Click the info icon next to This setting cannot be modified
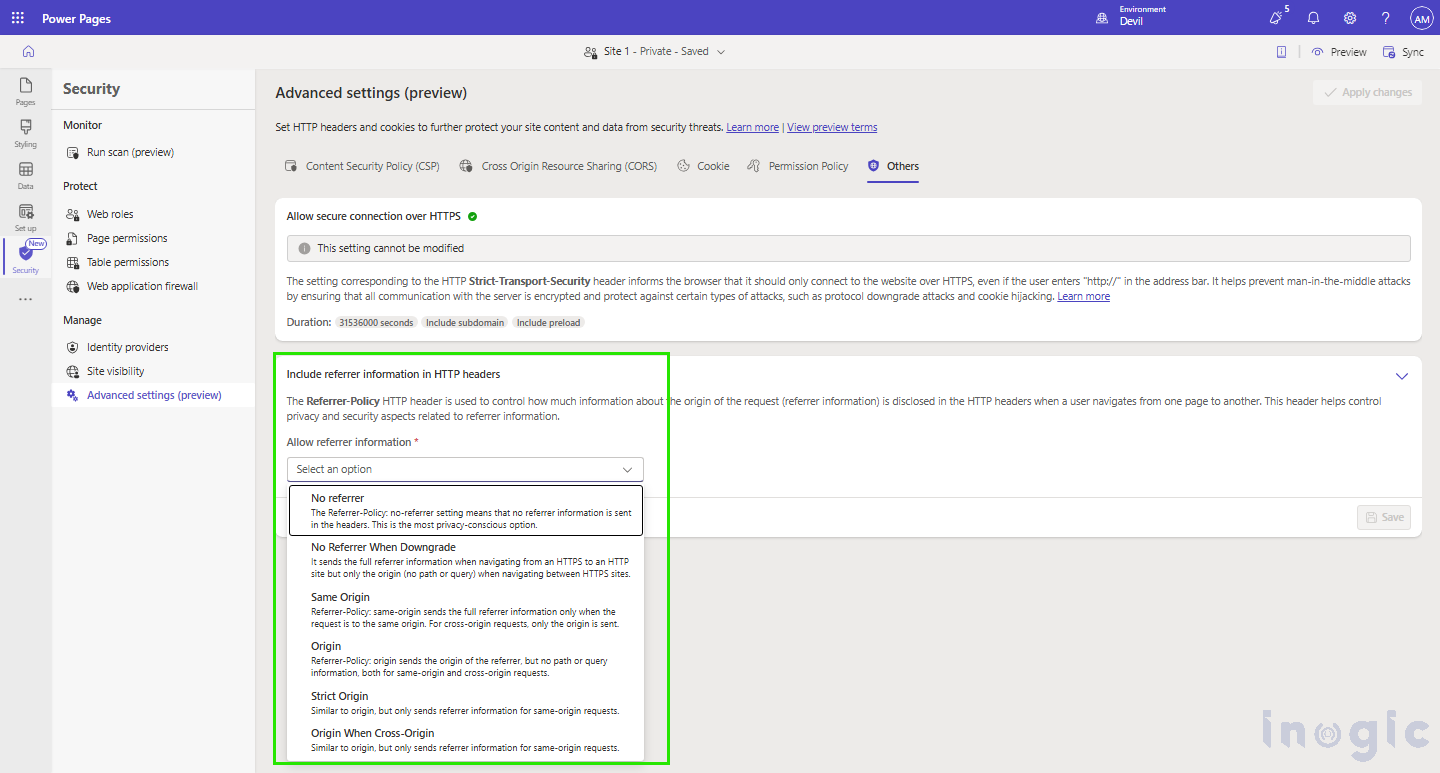Screen dimensions: 1440x773 [x=304, y=248]
